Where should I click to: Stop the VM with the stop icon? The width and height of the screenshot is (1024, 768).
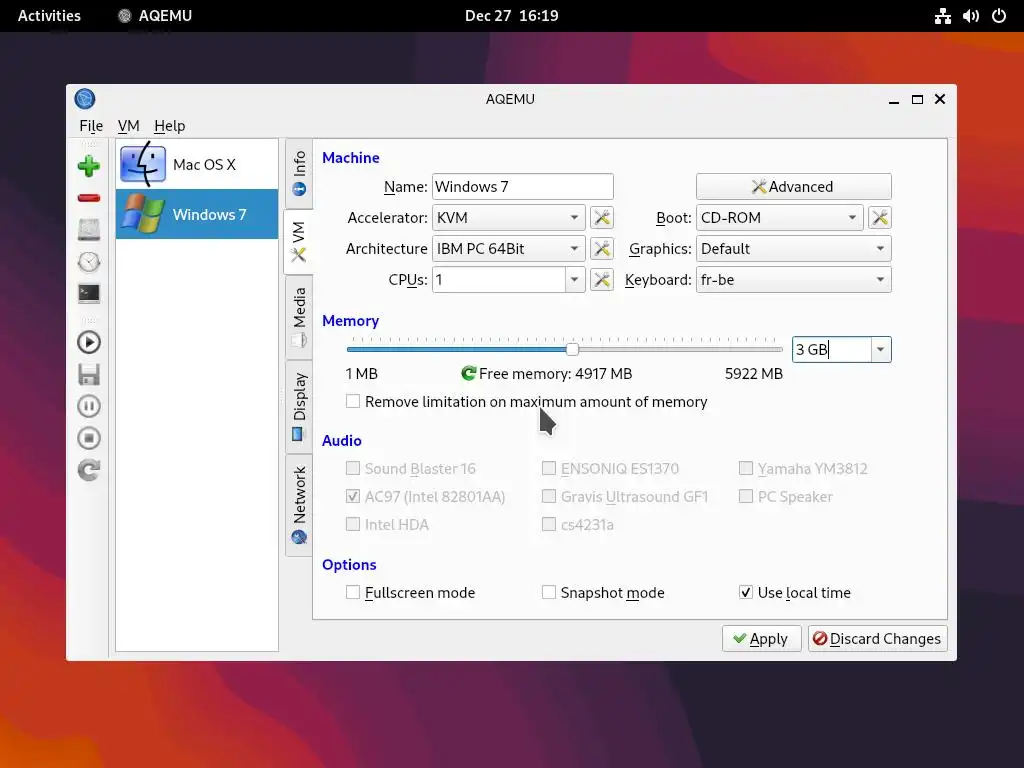click(89, 438)
